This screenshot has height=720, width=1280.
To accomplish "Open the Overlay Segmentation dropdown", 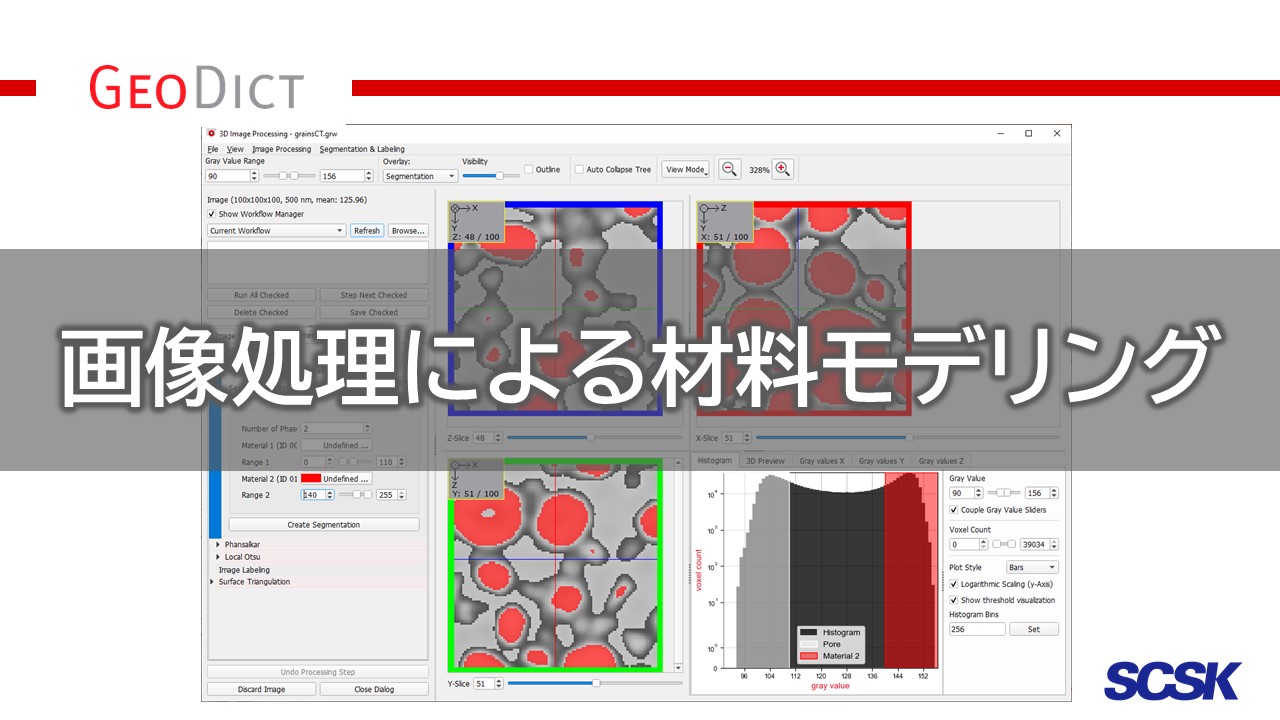I will click(x=420, y=176).
